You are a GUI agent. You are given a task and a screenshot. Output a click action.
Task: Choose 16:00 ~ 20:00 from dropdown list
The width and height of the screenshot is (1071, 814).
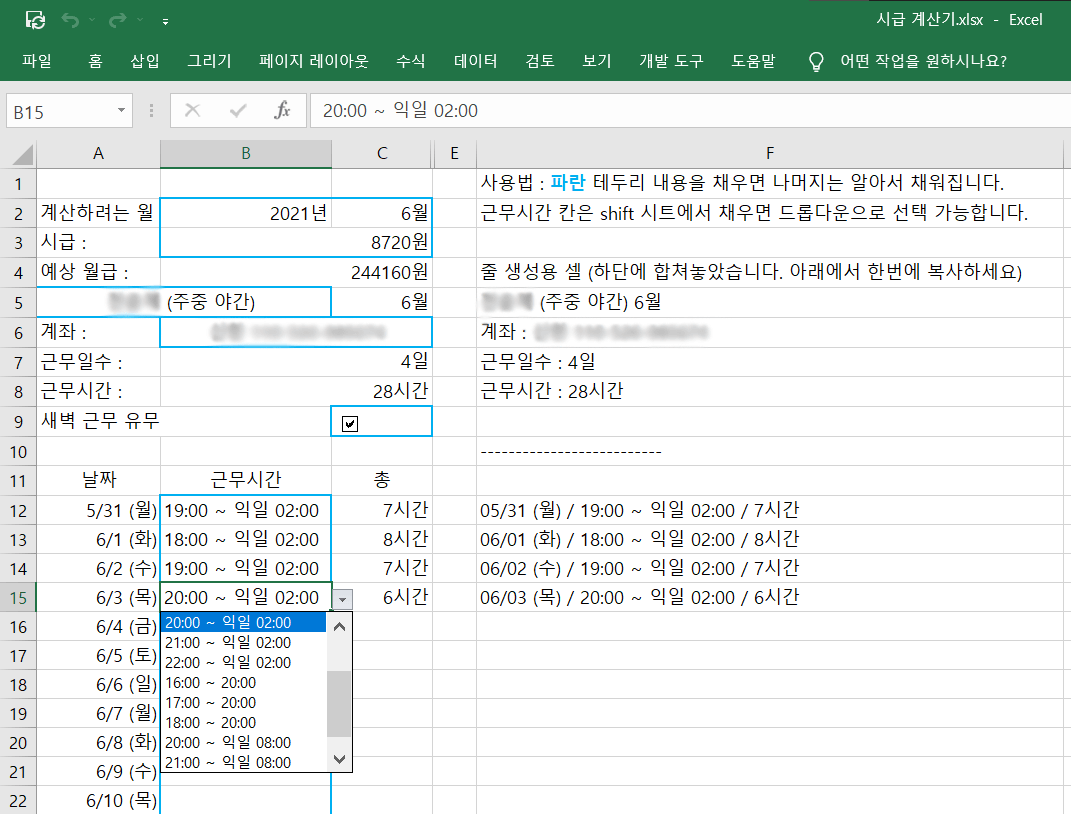[x=244, y=683]
